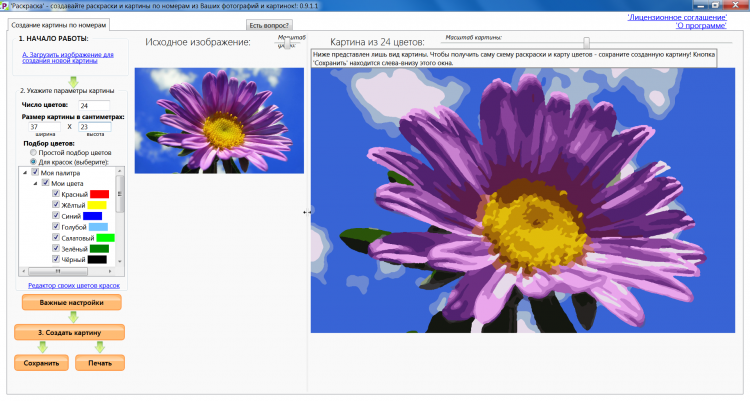Viewport: 750px width, 401px height.
Task: Click the black 'Чёрный' swatch
Action: (x=97, y=260)
